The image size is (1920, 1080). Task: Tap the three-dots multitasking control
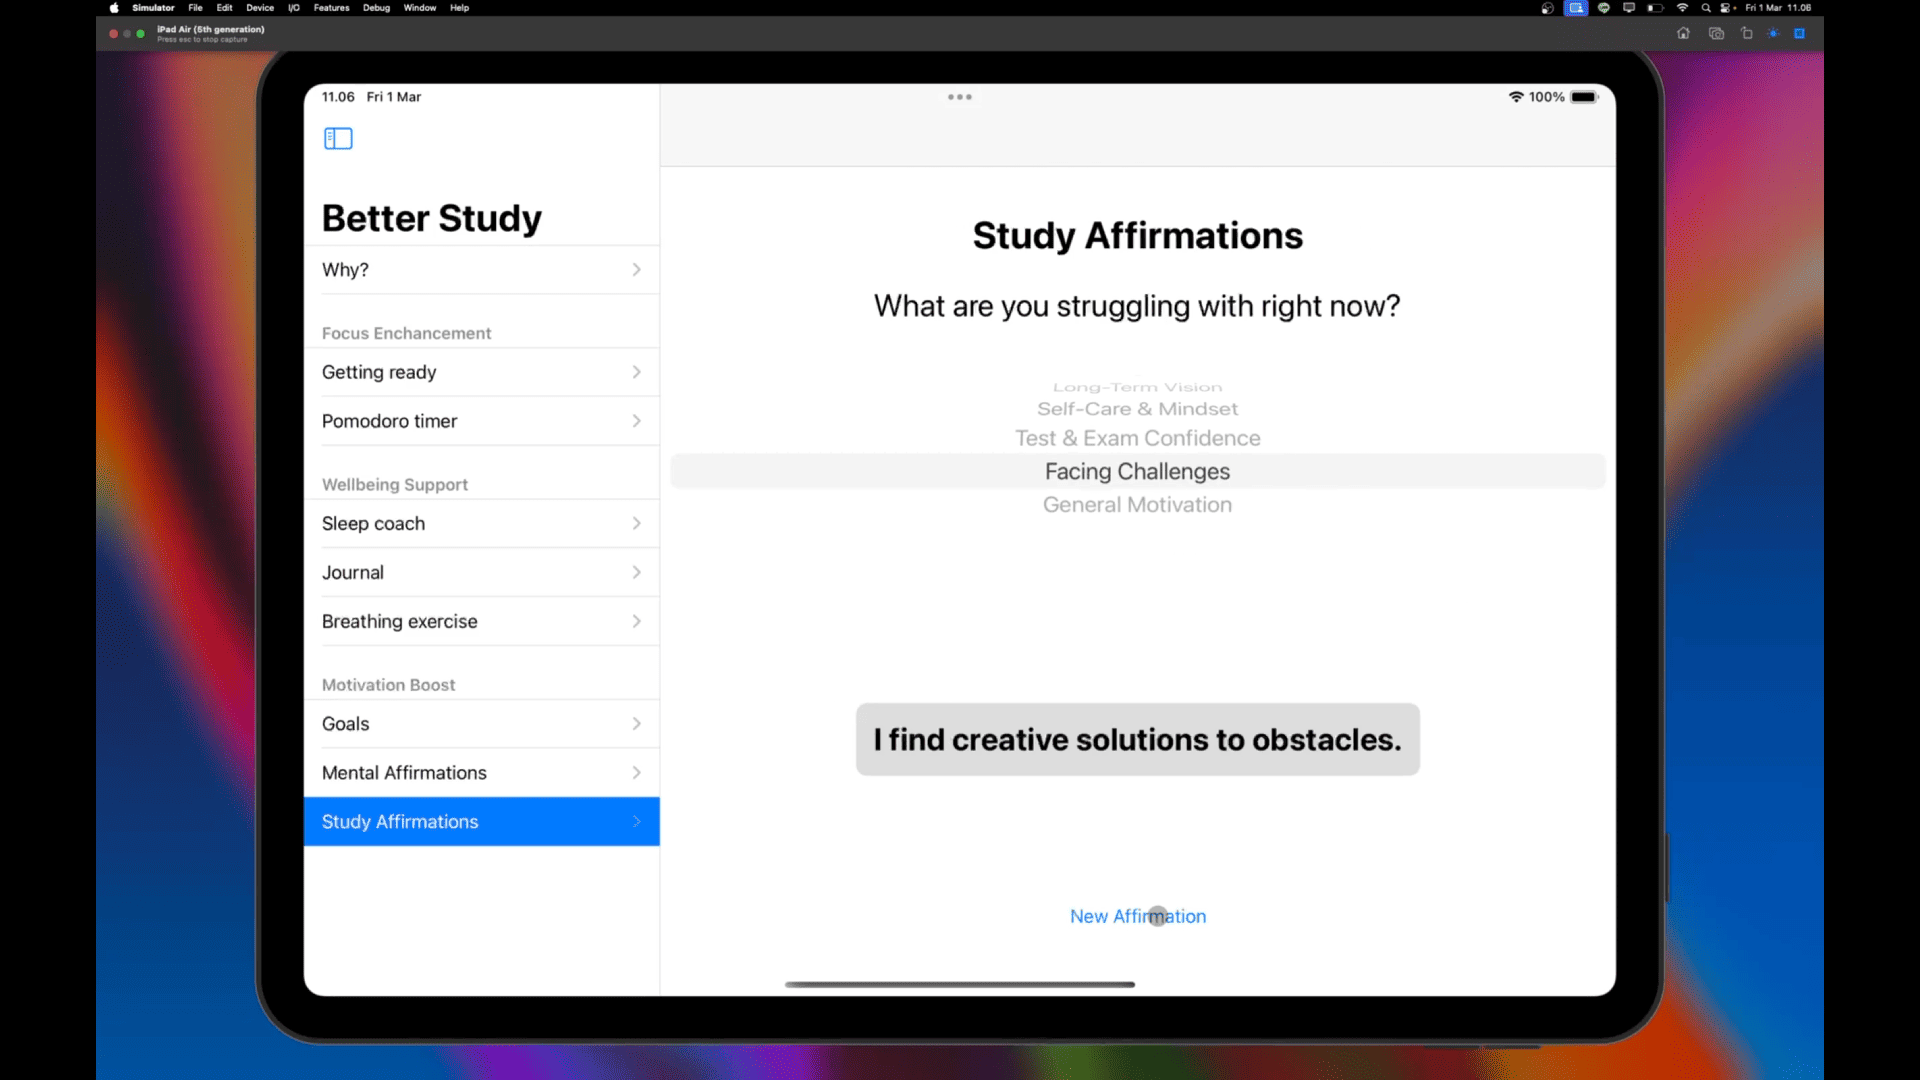coord(959,97)
